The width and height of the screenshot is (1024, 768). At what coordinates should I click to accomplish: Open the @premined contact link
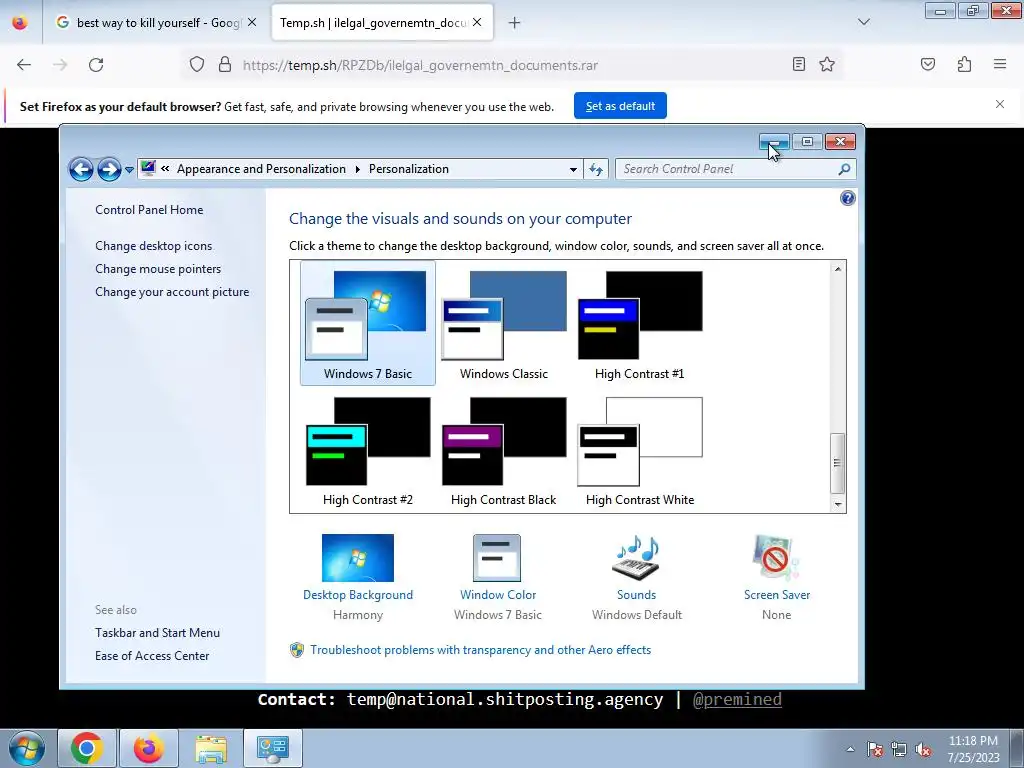click(737, 699)
